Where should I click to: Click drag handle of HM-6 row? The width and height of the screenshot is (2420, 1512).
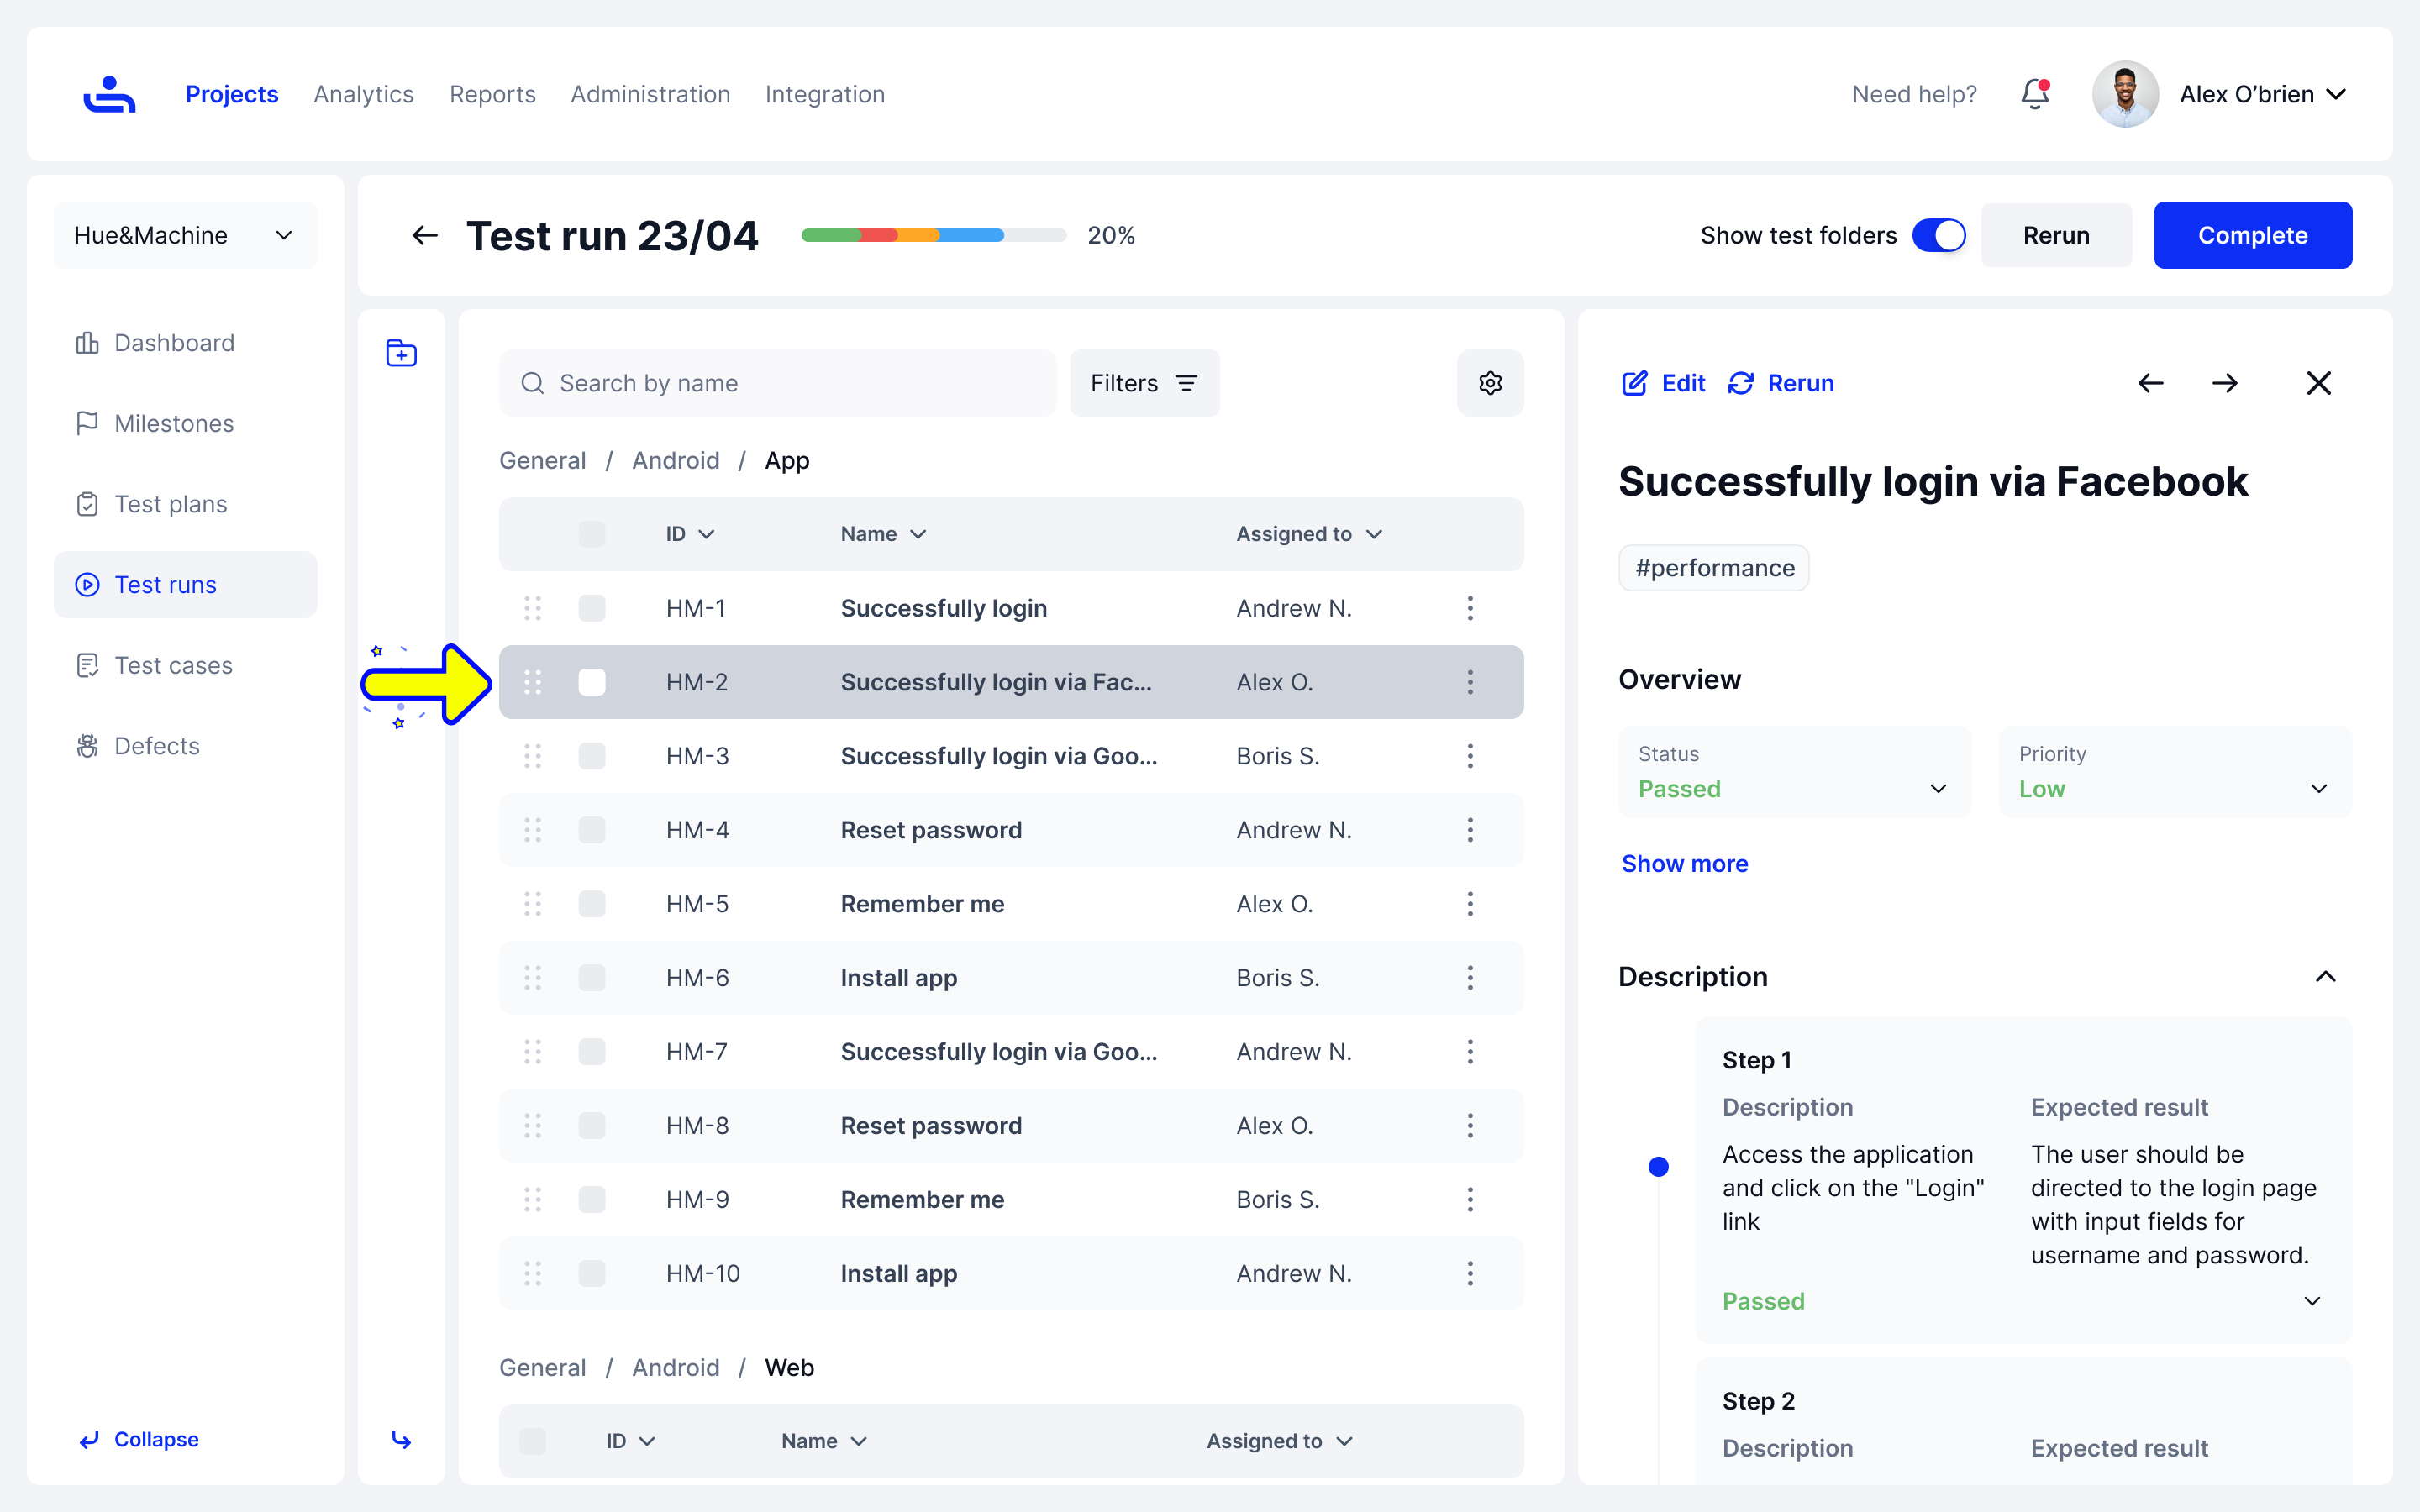point(532,978)
